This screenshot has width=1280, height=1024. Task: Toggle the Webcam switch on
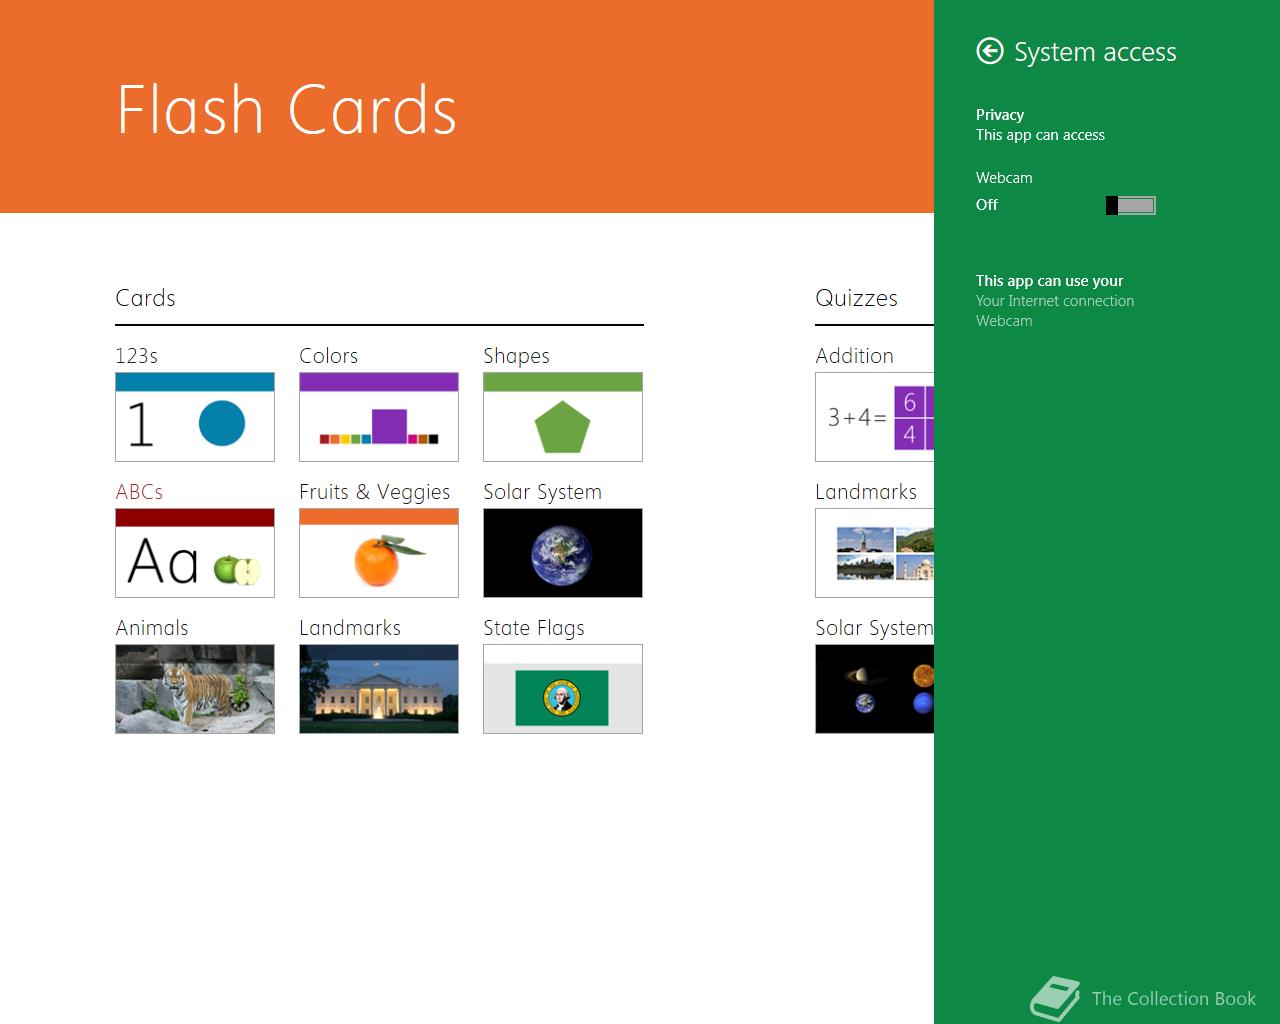[x=1131, y=205]
